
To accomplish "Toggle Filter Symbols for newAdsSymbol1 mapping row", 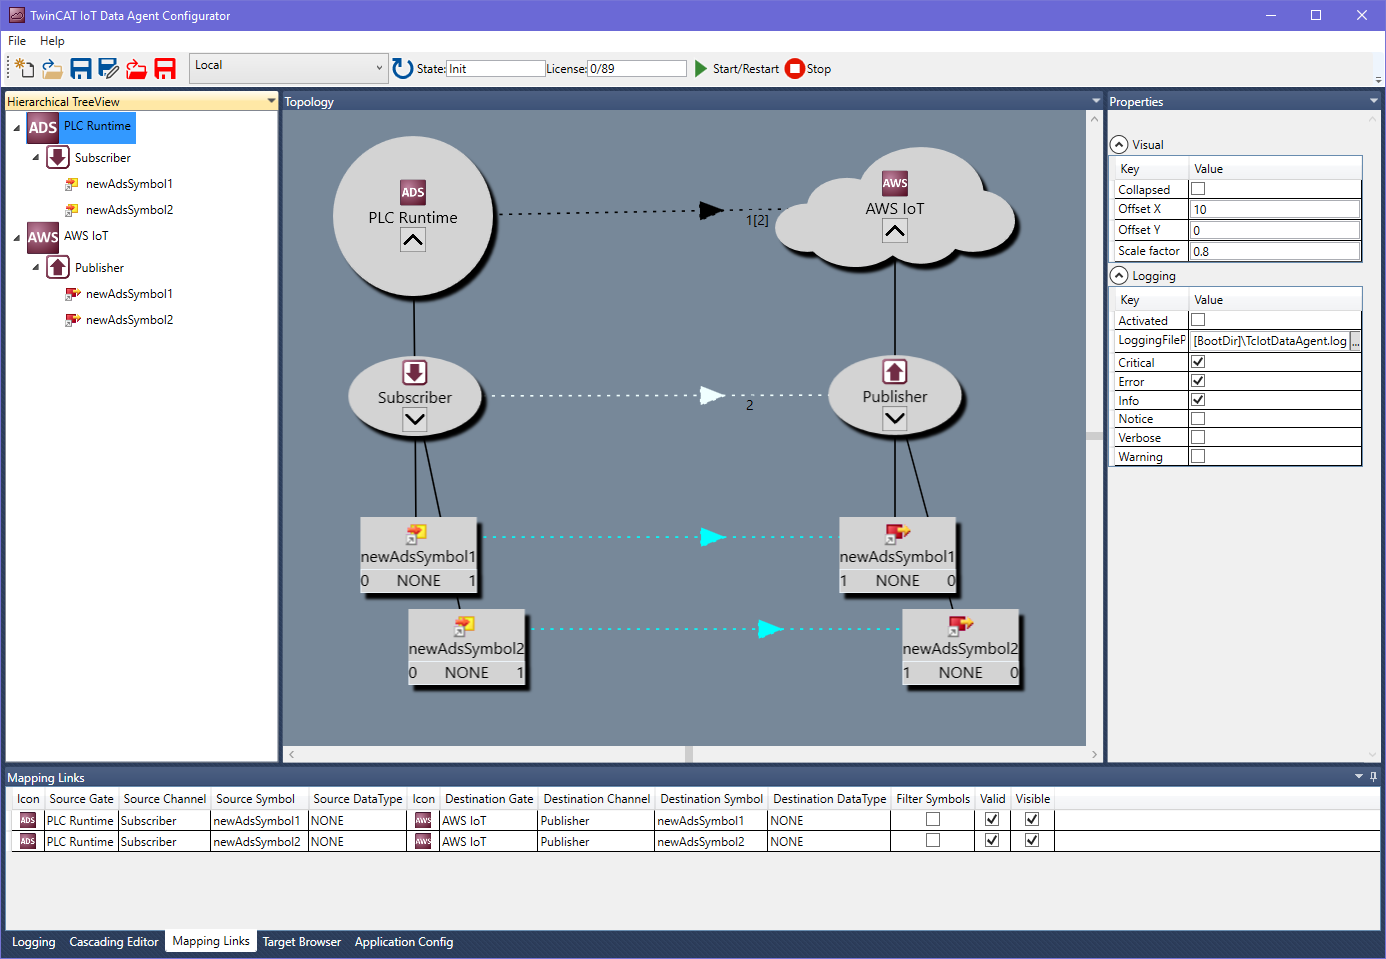I will [933, 819].
